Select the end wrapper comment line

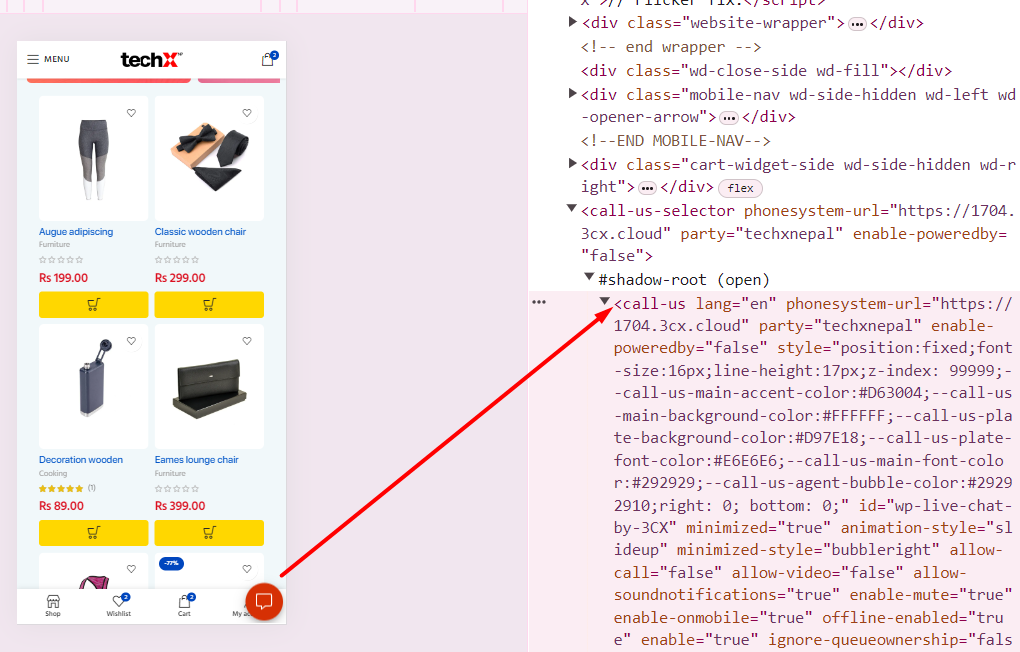point(671,47)
